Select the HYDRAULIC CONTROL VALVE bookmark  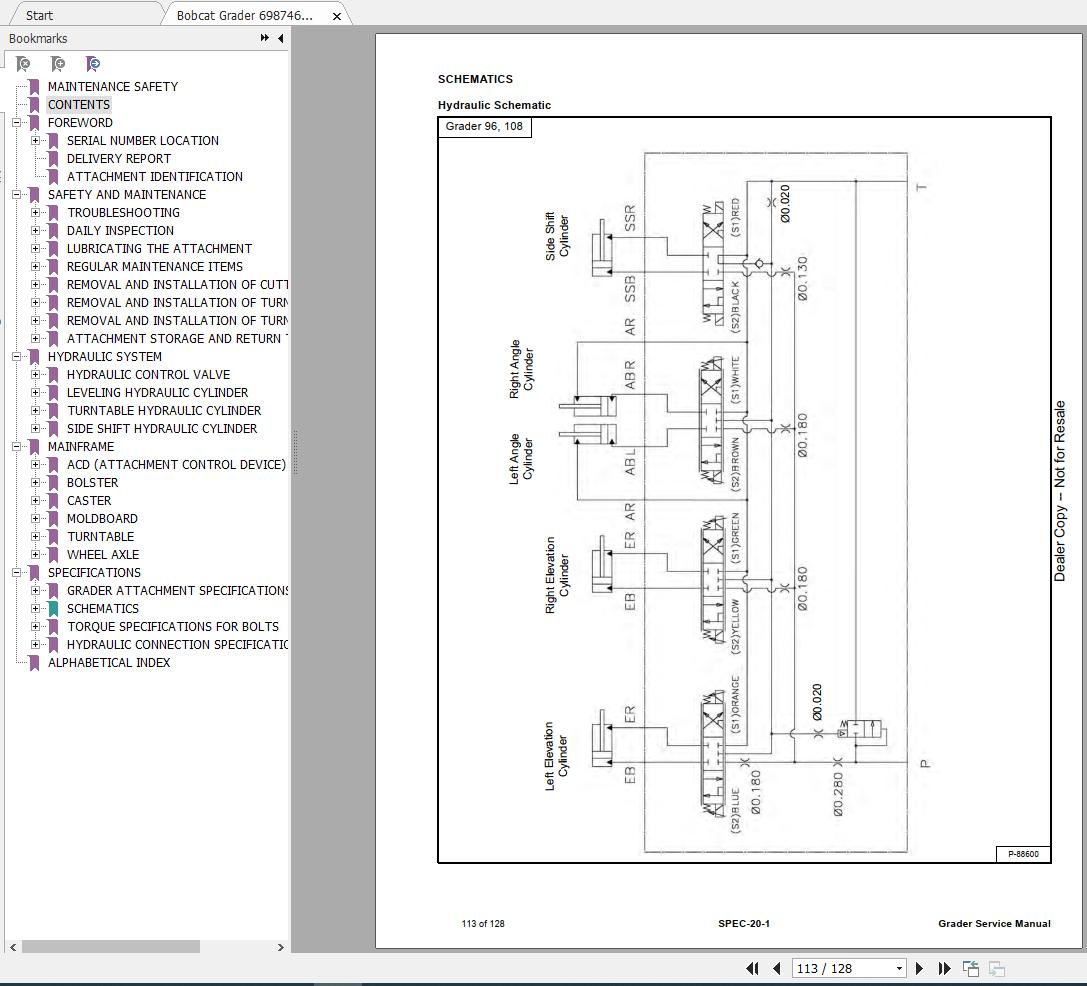tap(148, 375)
